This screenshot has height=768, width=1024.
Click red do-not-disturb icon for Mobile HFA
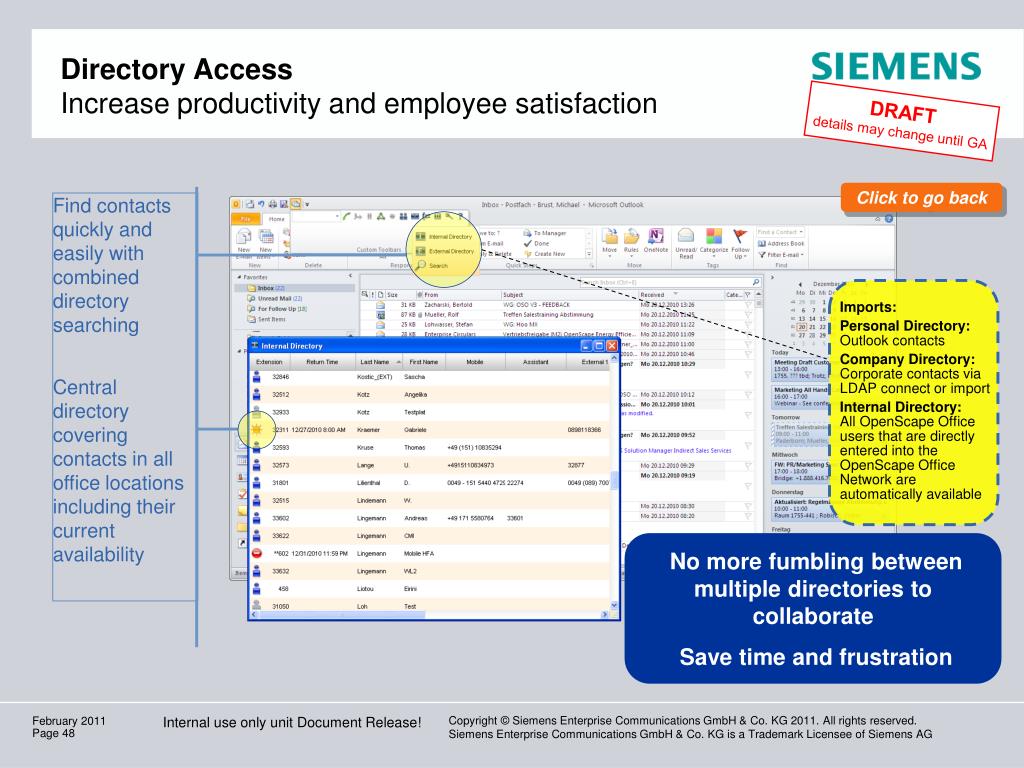[x=257, y=553]
